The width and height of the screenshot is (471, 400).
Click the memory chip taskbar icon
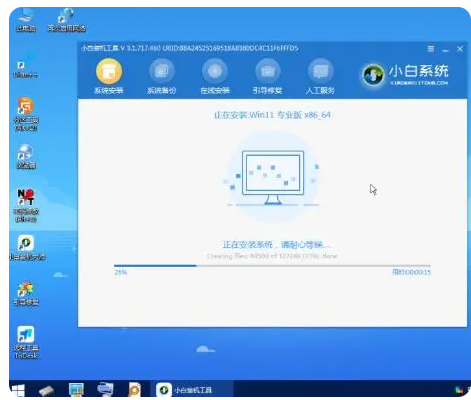pyautogui.click(x=46, y=390)
